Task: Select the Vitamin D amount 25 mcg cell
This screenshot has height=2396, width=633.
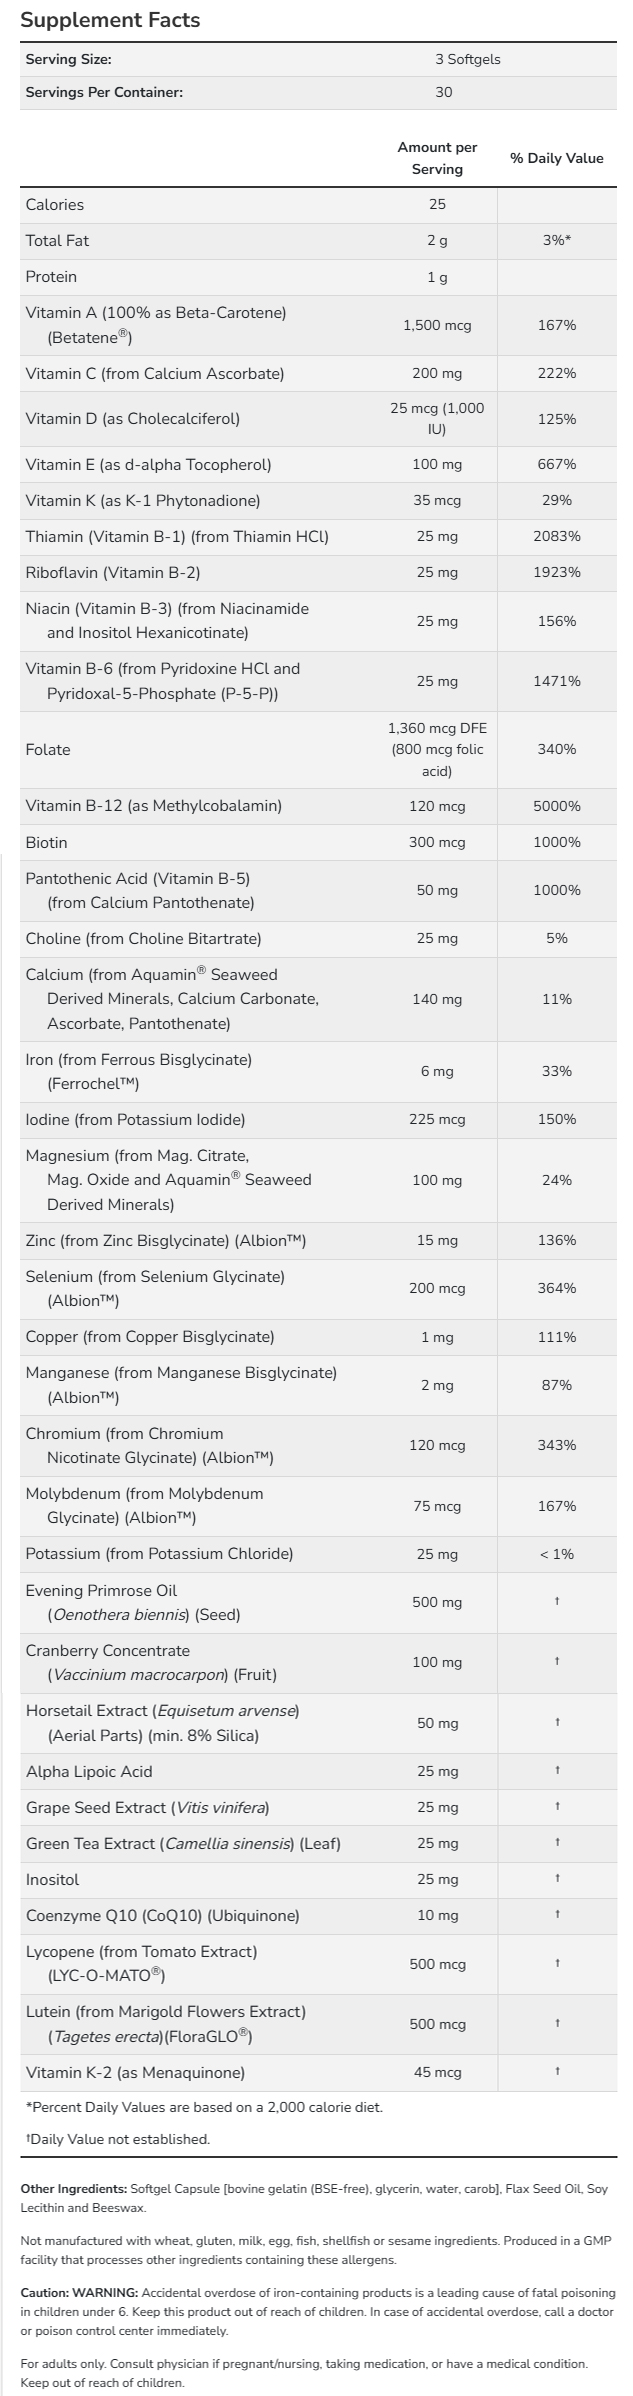Action: coord(437,418)
